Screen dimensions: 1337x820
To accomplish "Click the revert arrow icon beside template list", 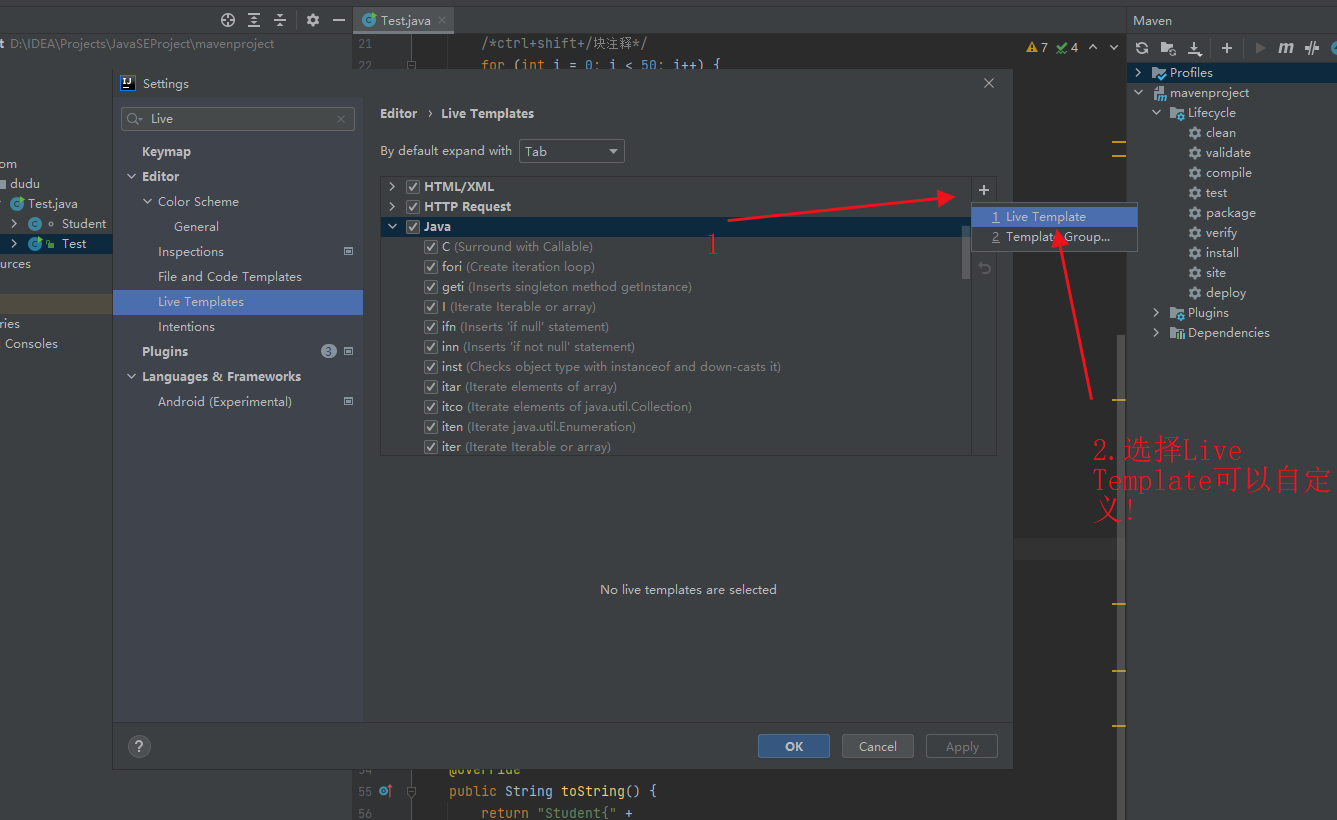I will point(984,268).
